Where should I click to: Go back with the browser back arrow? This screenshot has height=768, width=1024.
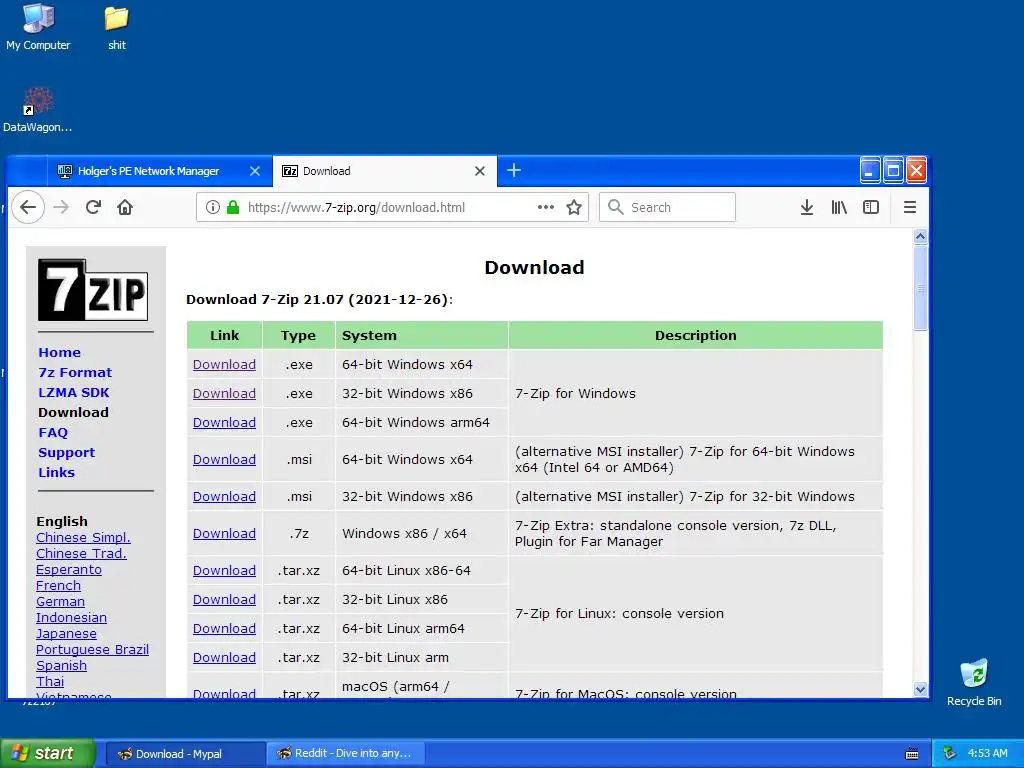[x=27, y=207]
